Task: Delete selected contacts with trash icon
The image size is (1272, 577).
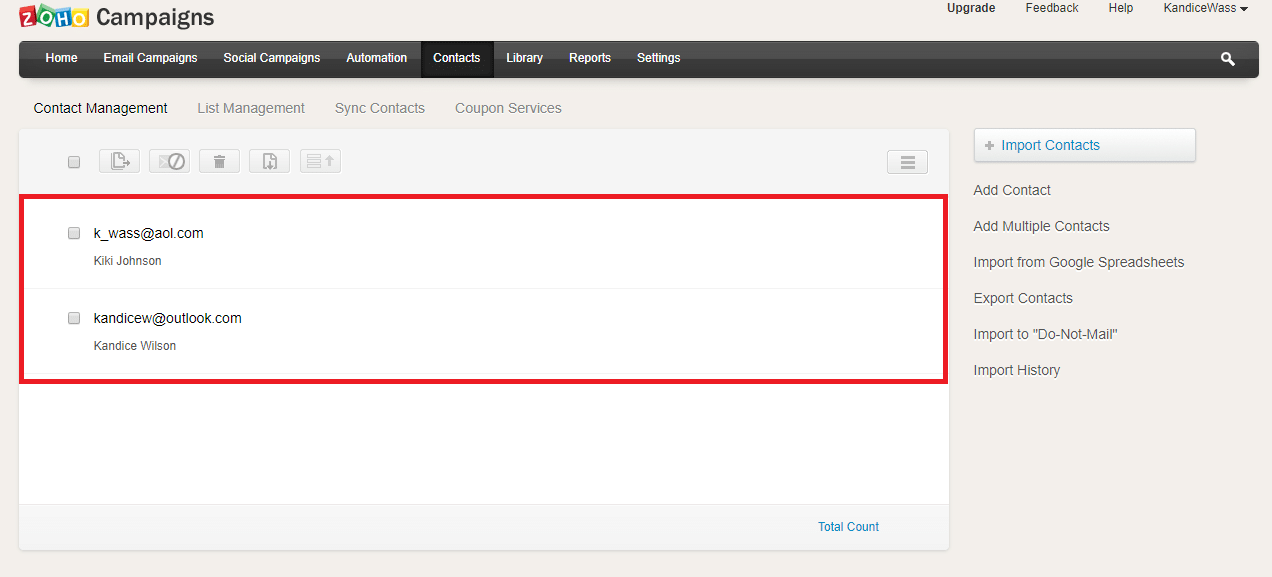Action: (219, 161)
